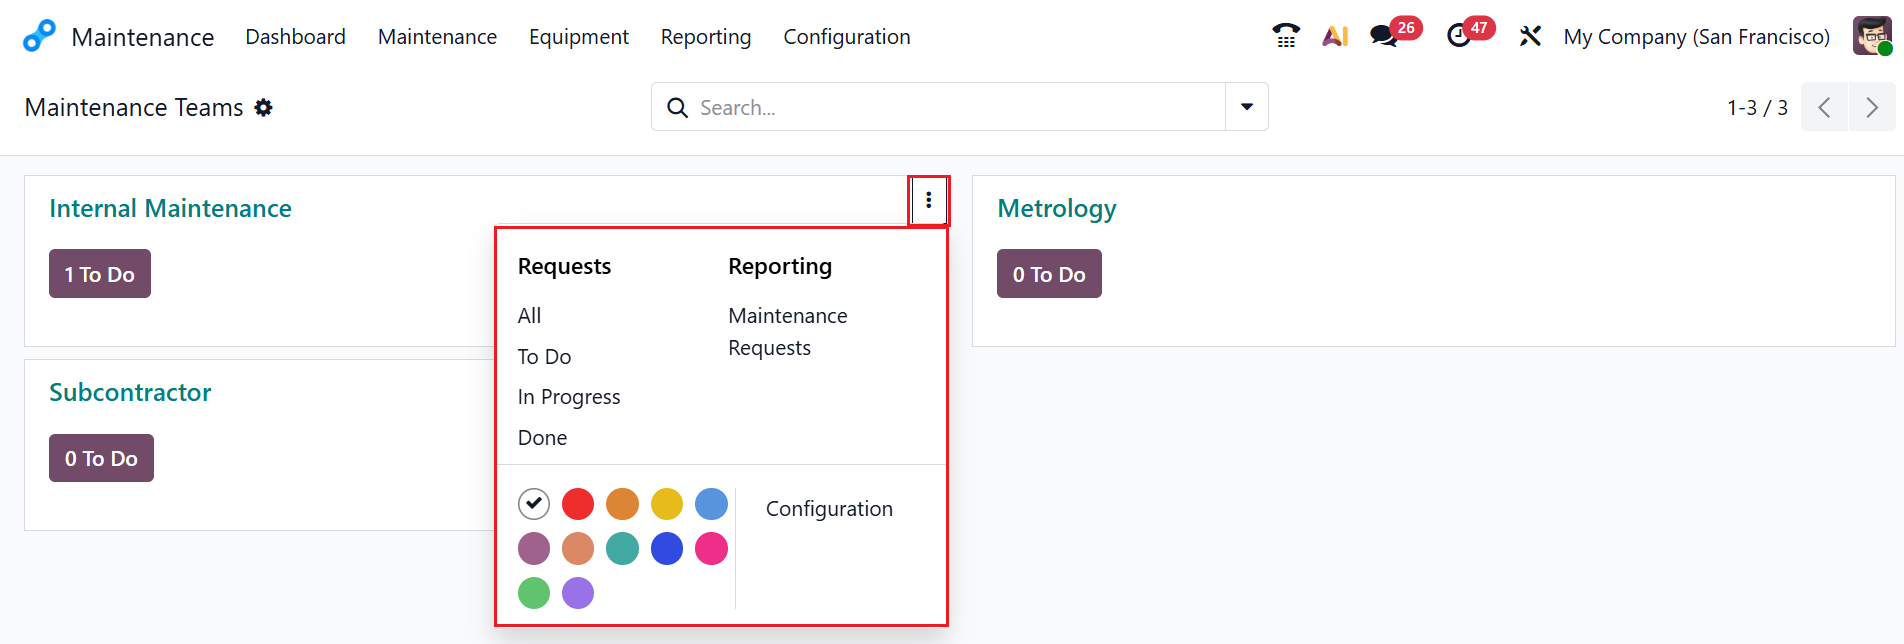1904x644 pixels.
Task: Select the no-color checkmark option
Action: tap(534, 504)
